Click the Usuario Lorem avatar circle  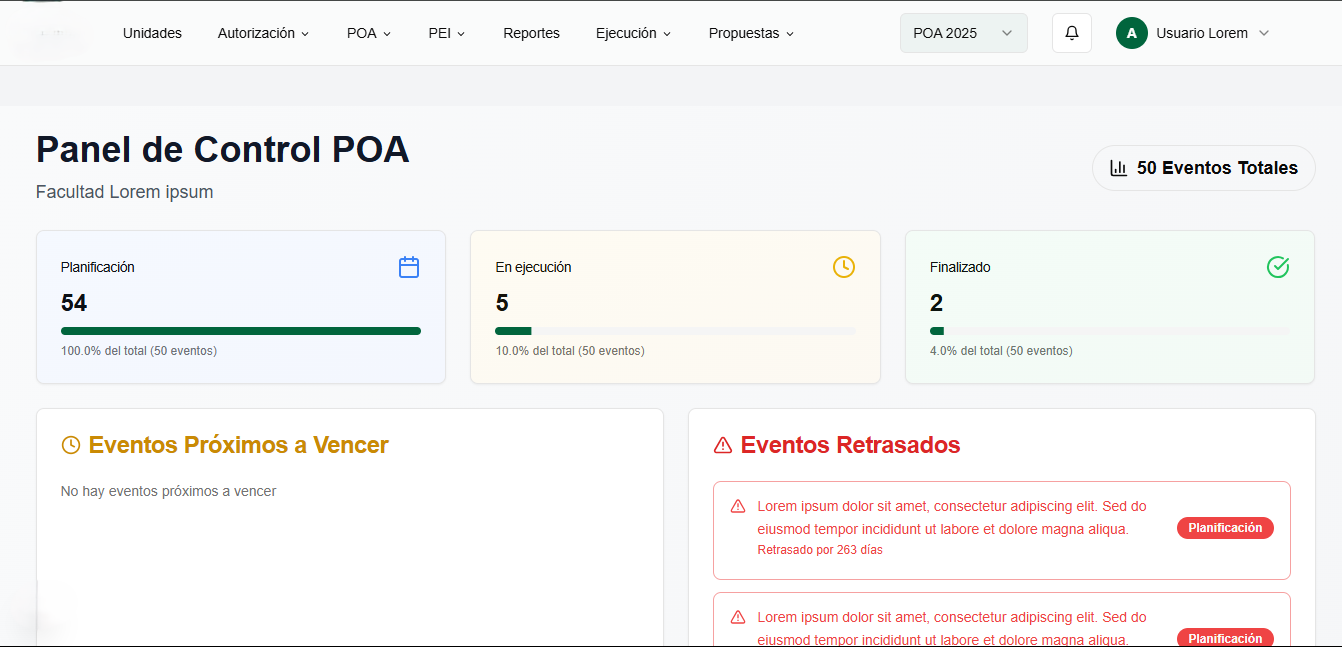tap(1131, 33)
